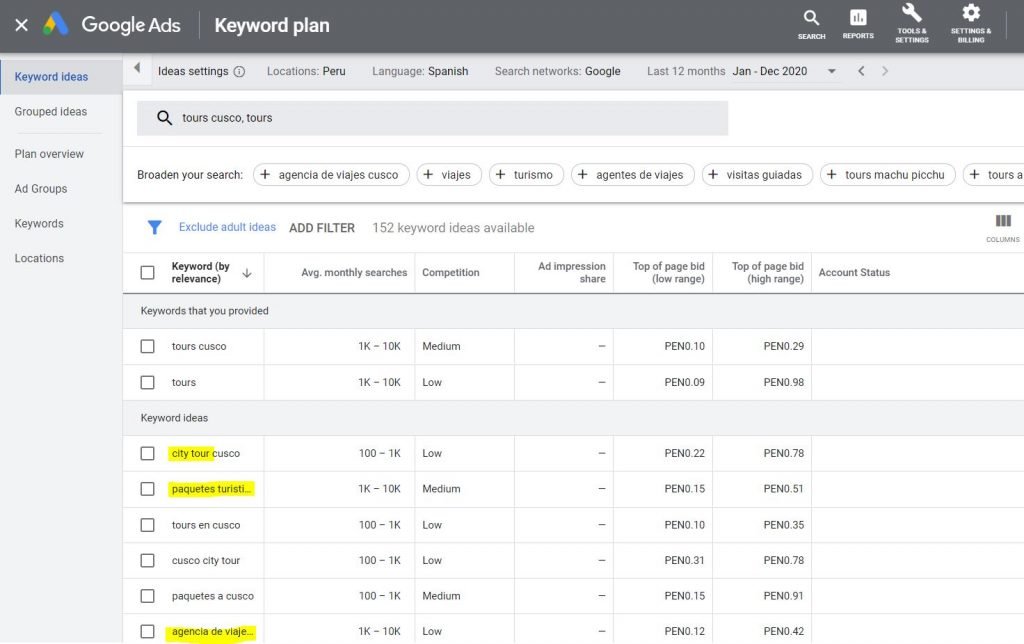The width and height of the screenshot is (1024, 644).
Task: Click Account Status column header
Action: tap(854, 272)
